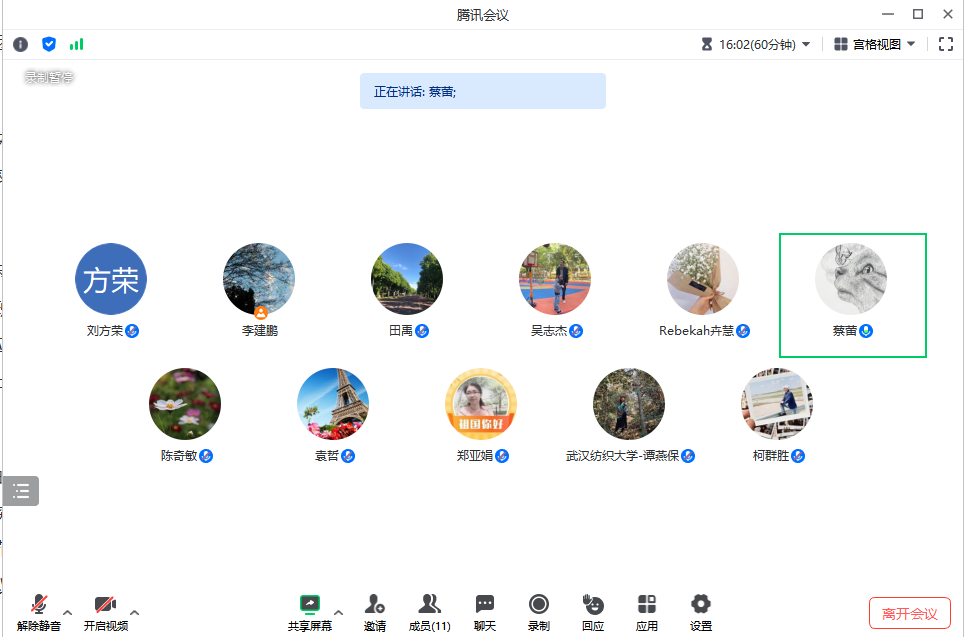Open the Reactions (回应) menu

(x=593, y=611)
